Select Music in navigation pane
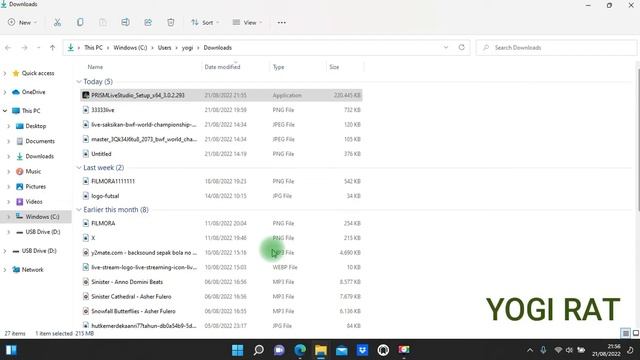 (x=33, y=171)
